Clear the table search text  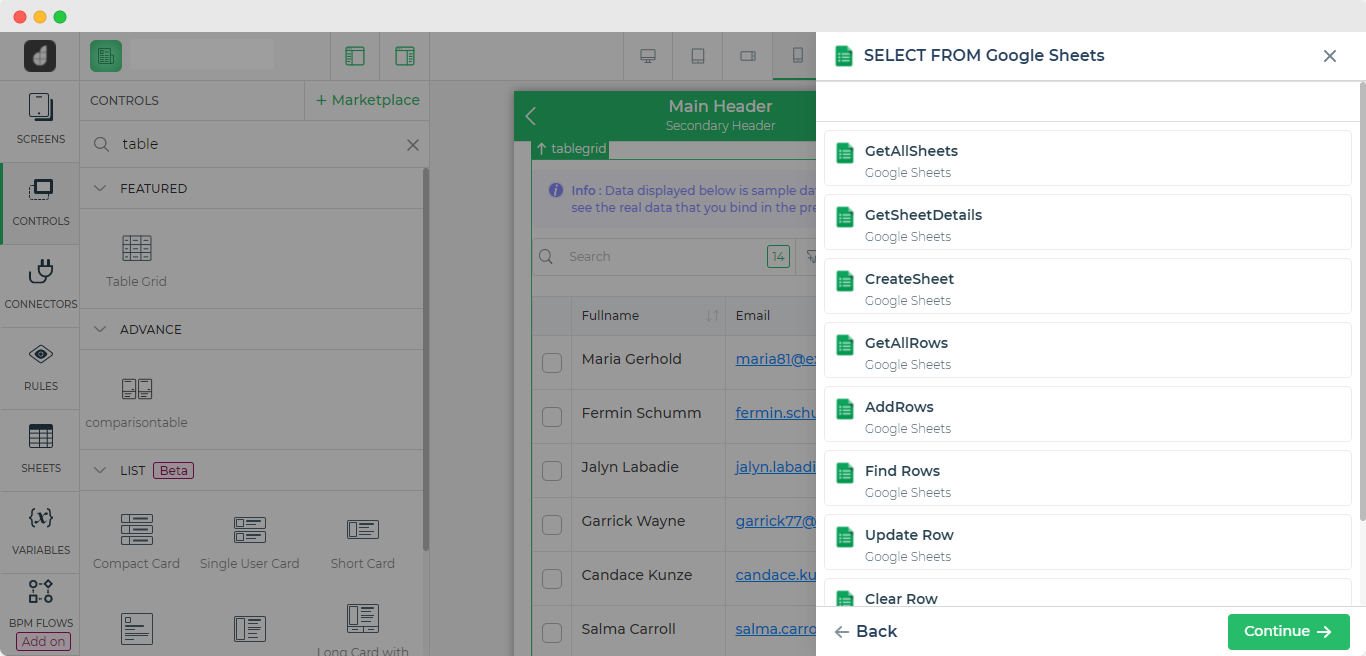coord(412,145)
